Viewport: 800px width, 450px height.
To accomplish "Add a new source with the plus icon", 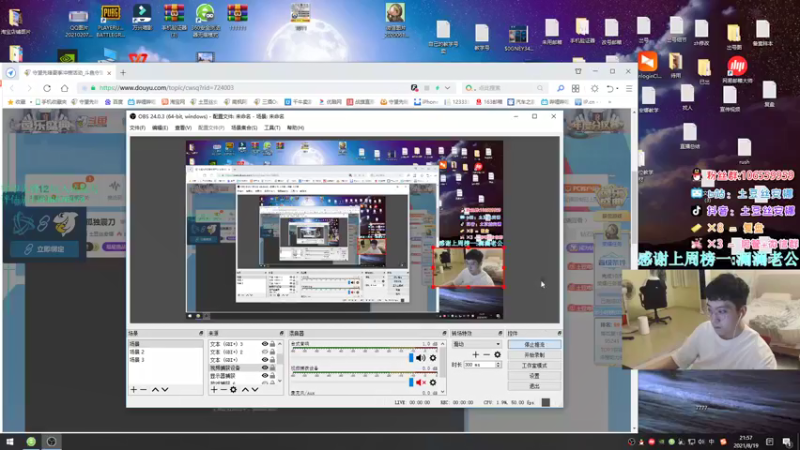I will [214, 390].
